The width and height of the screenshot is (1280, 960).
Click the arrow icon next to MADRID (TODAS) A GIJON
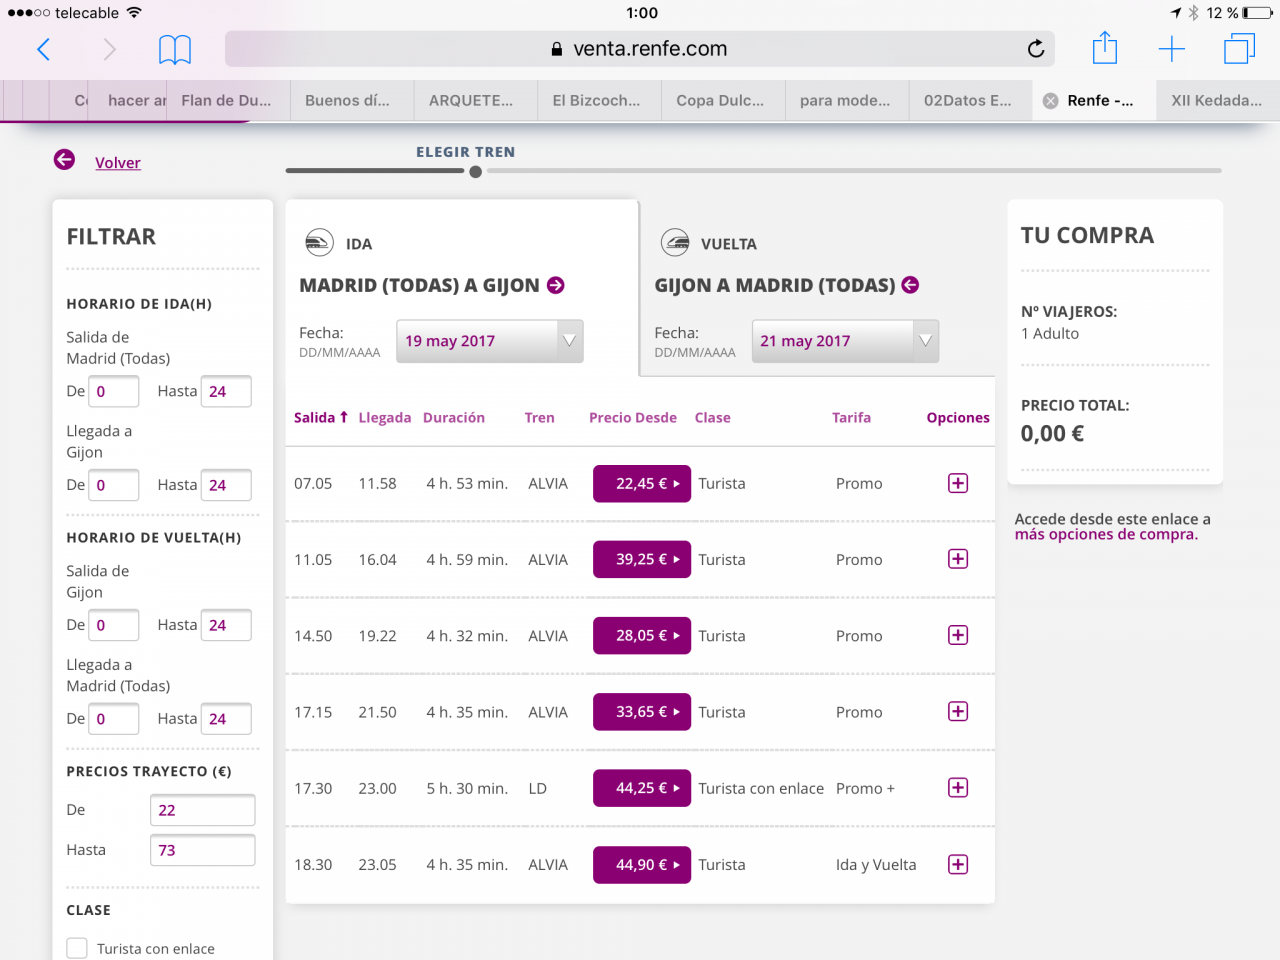(x=556, y=285)
